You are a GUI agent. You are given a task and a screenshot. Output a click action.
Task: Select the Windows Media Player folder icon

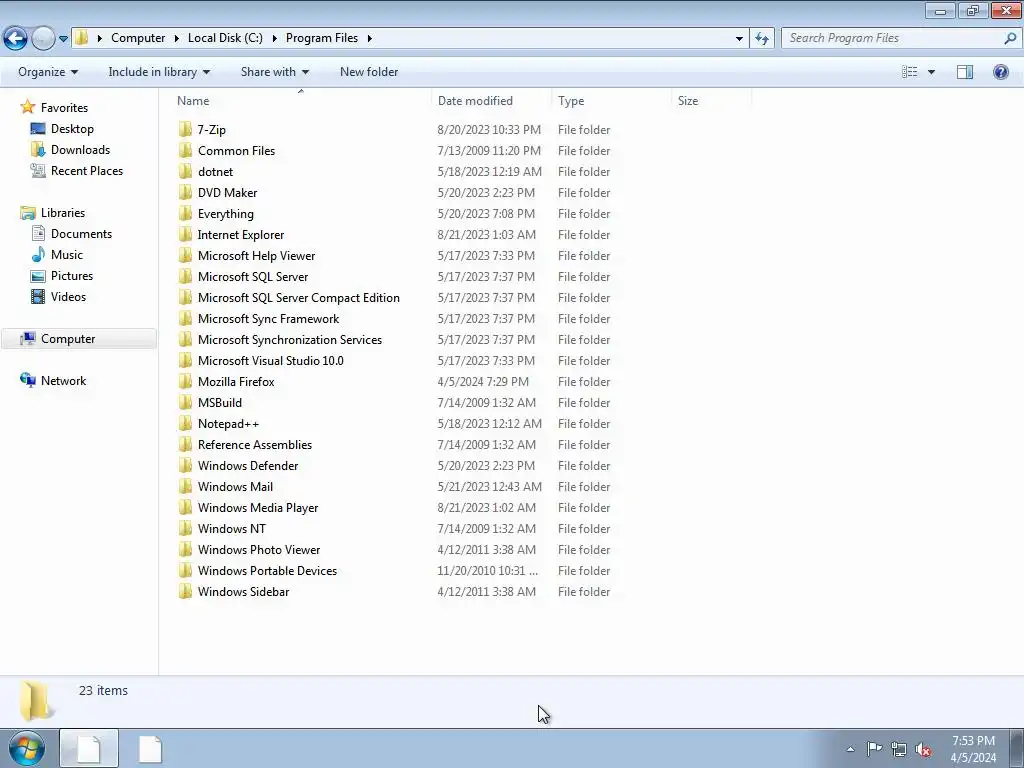185,507
